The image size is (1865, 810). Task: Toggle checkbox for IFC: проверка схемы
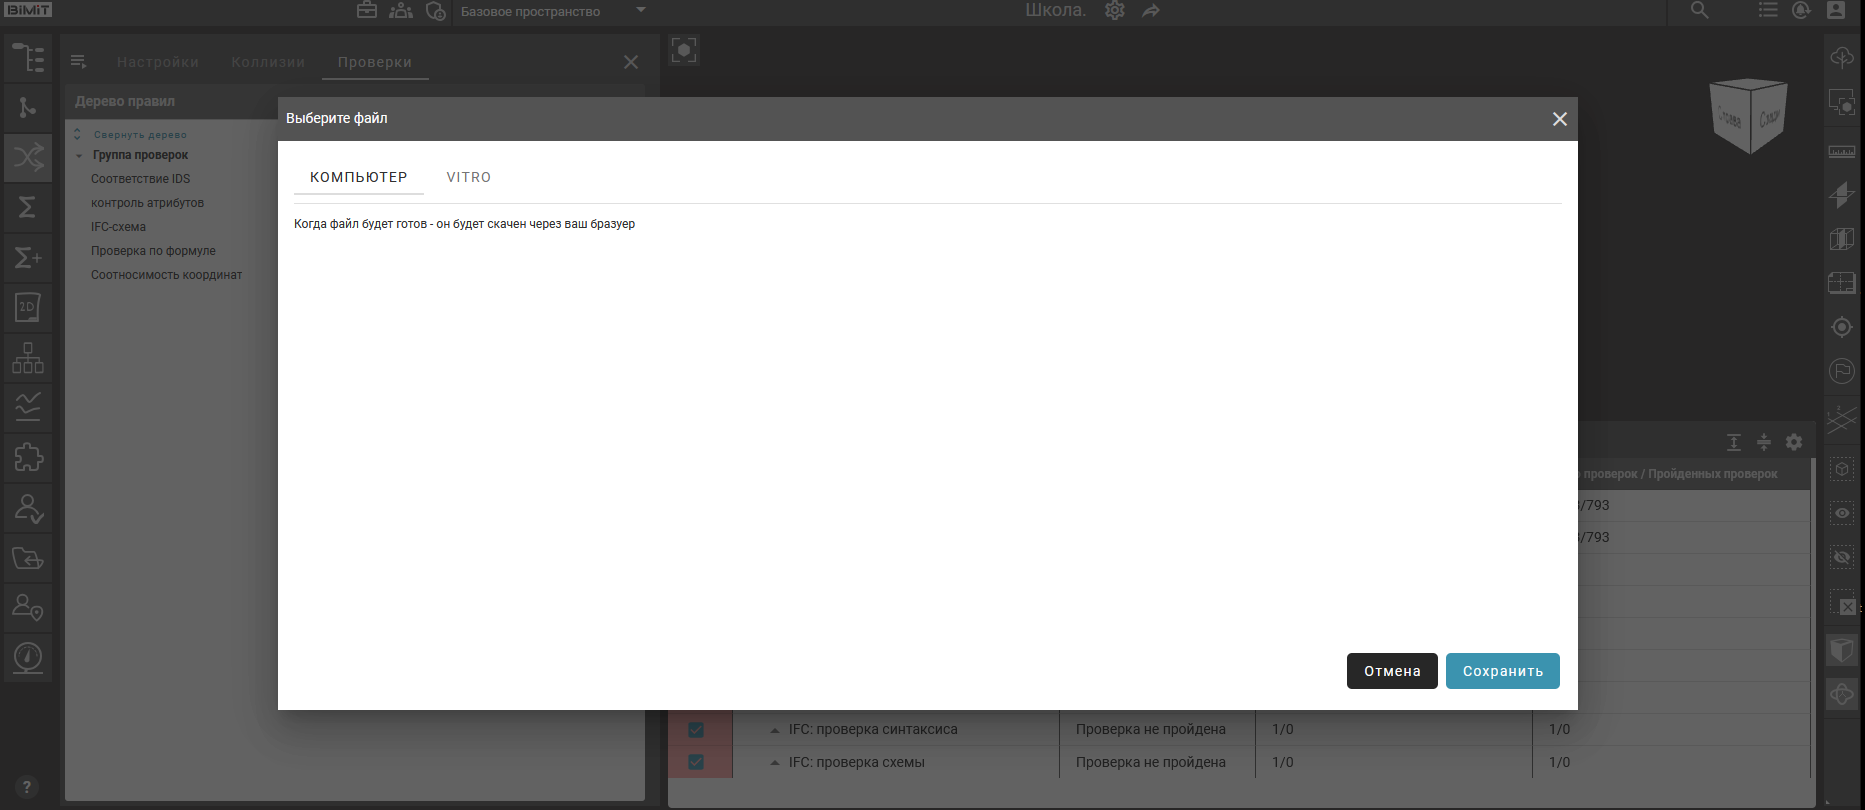[696, 762]
